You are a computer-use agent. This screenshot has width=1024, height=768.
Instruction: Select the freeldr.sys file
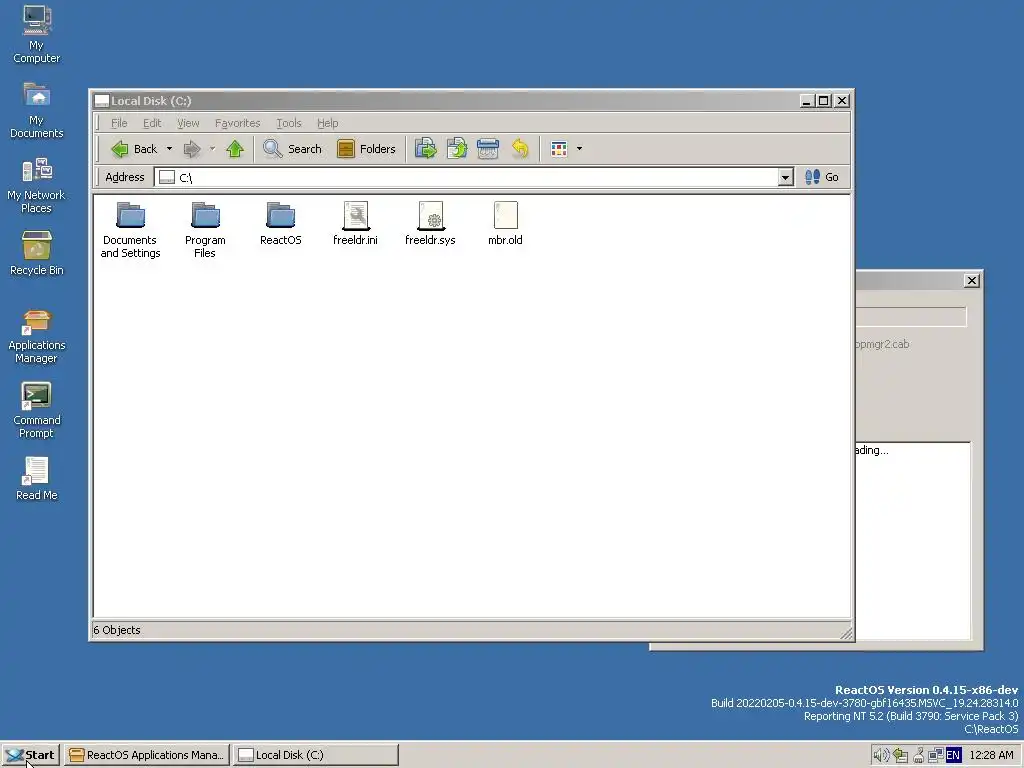coord(430,224)
